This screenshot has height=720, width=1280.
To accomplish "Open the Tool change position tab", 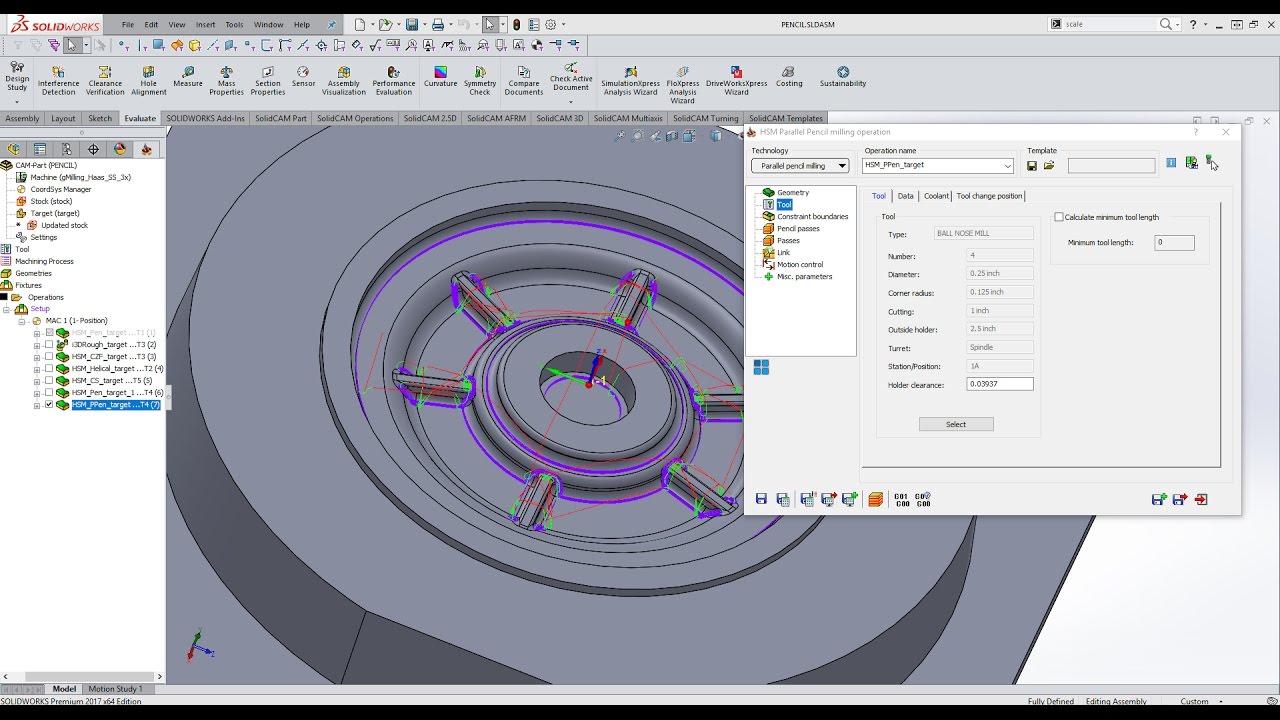I will pos(989,196).
